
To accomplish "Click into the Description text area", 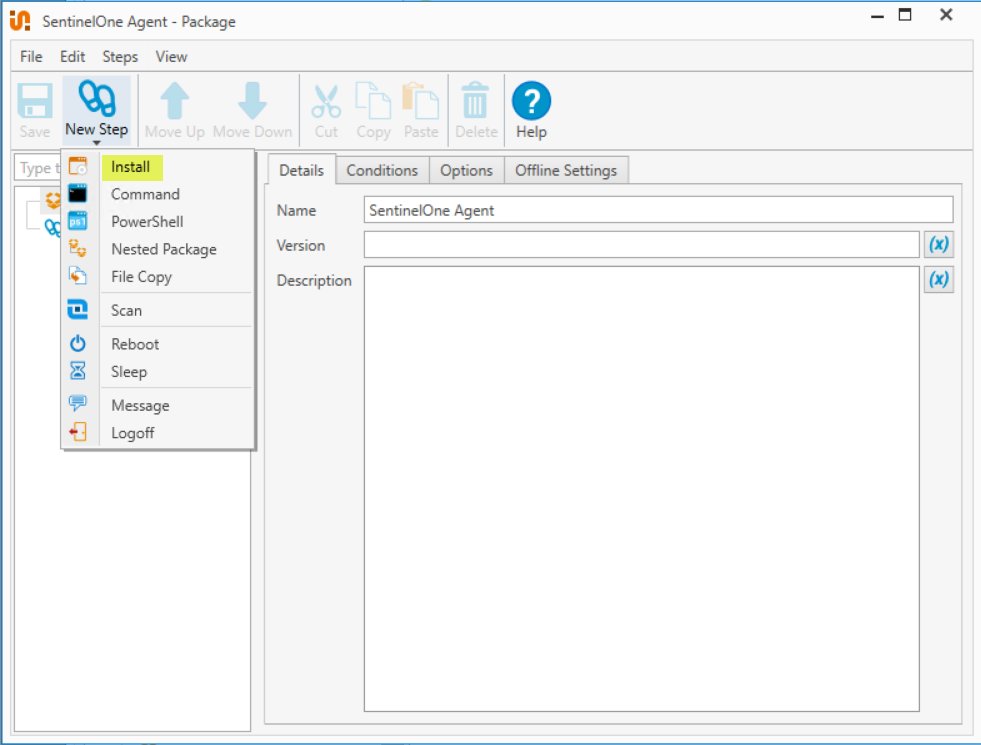I will tap(641, 489).
